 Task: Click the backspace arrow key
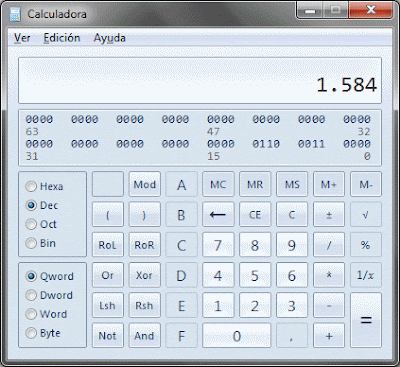pyautogui.click(x=218, y=214)
